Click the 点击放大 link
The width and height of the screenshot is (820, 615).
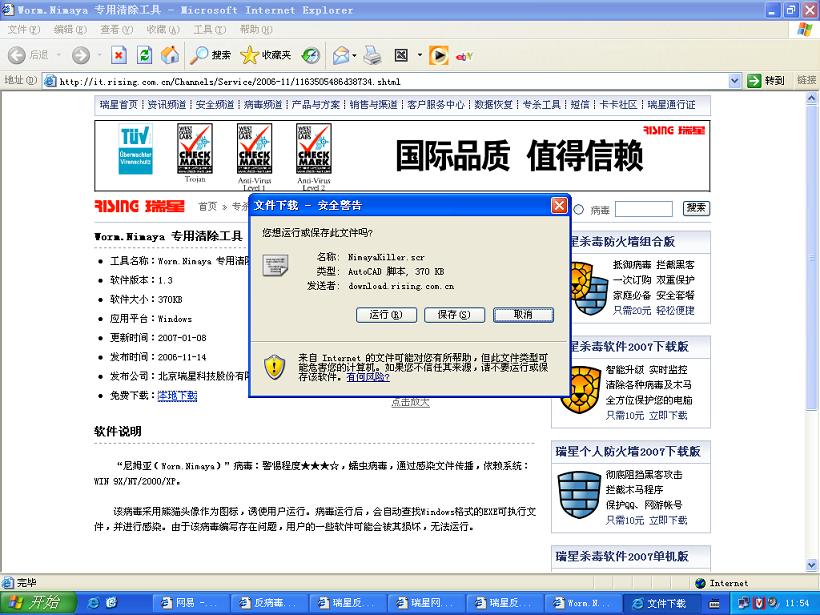(411, 402)
